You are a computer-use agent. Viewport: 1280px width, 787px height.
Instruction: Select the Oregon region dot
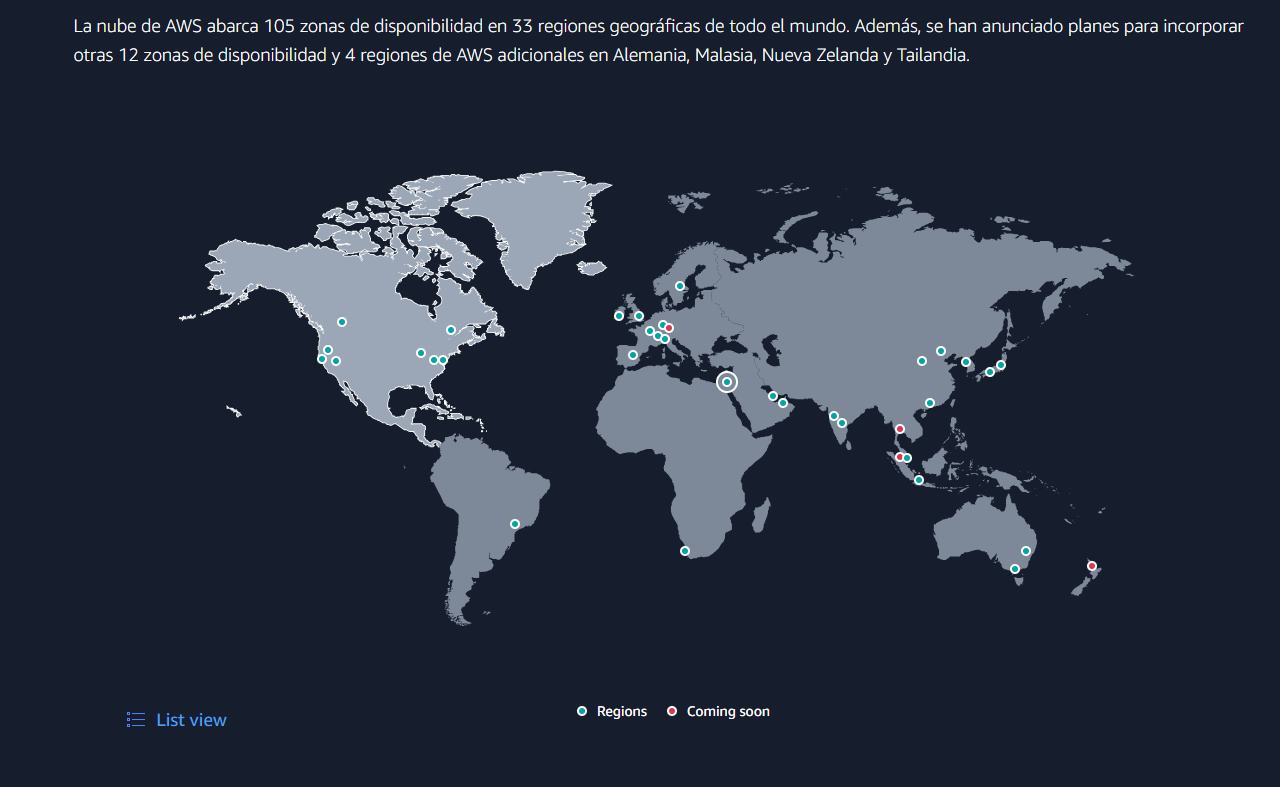[328, 350]
